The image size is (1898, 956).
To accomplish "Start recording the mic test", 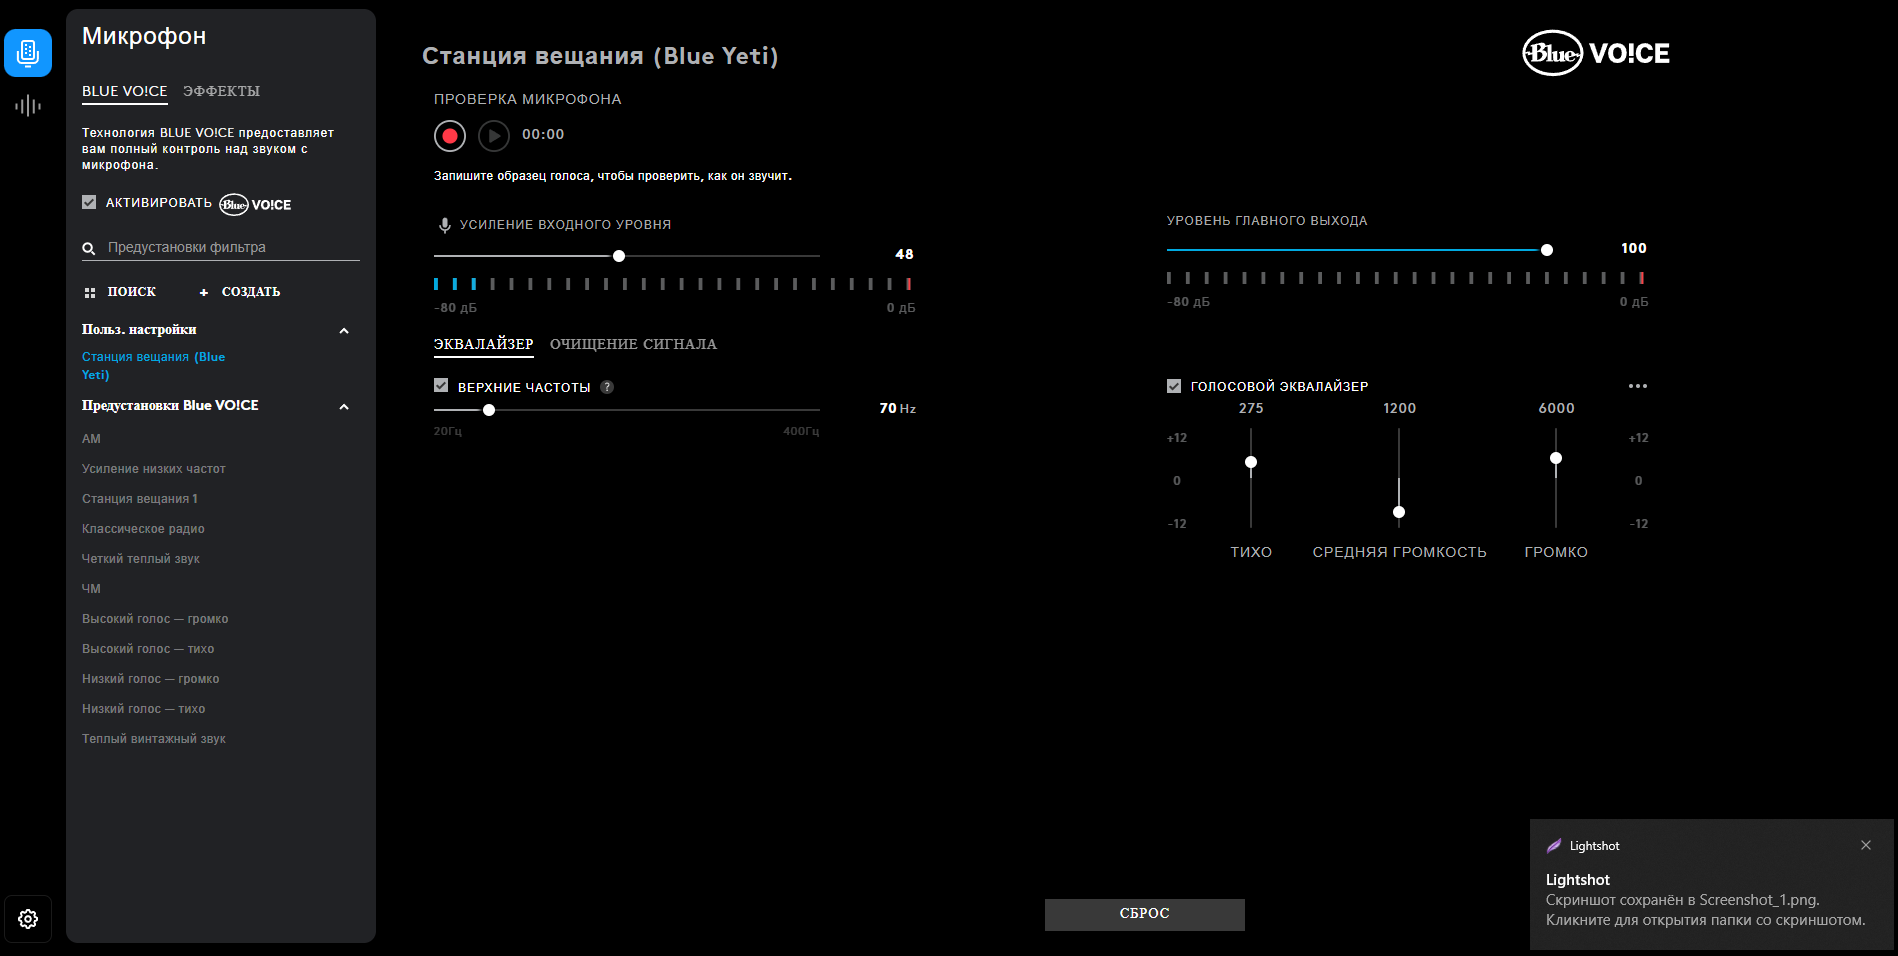I will click(450, 135).
